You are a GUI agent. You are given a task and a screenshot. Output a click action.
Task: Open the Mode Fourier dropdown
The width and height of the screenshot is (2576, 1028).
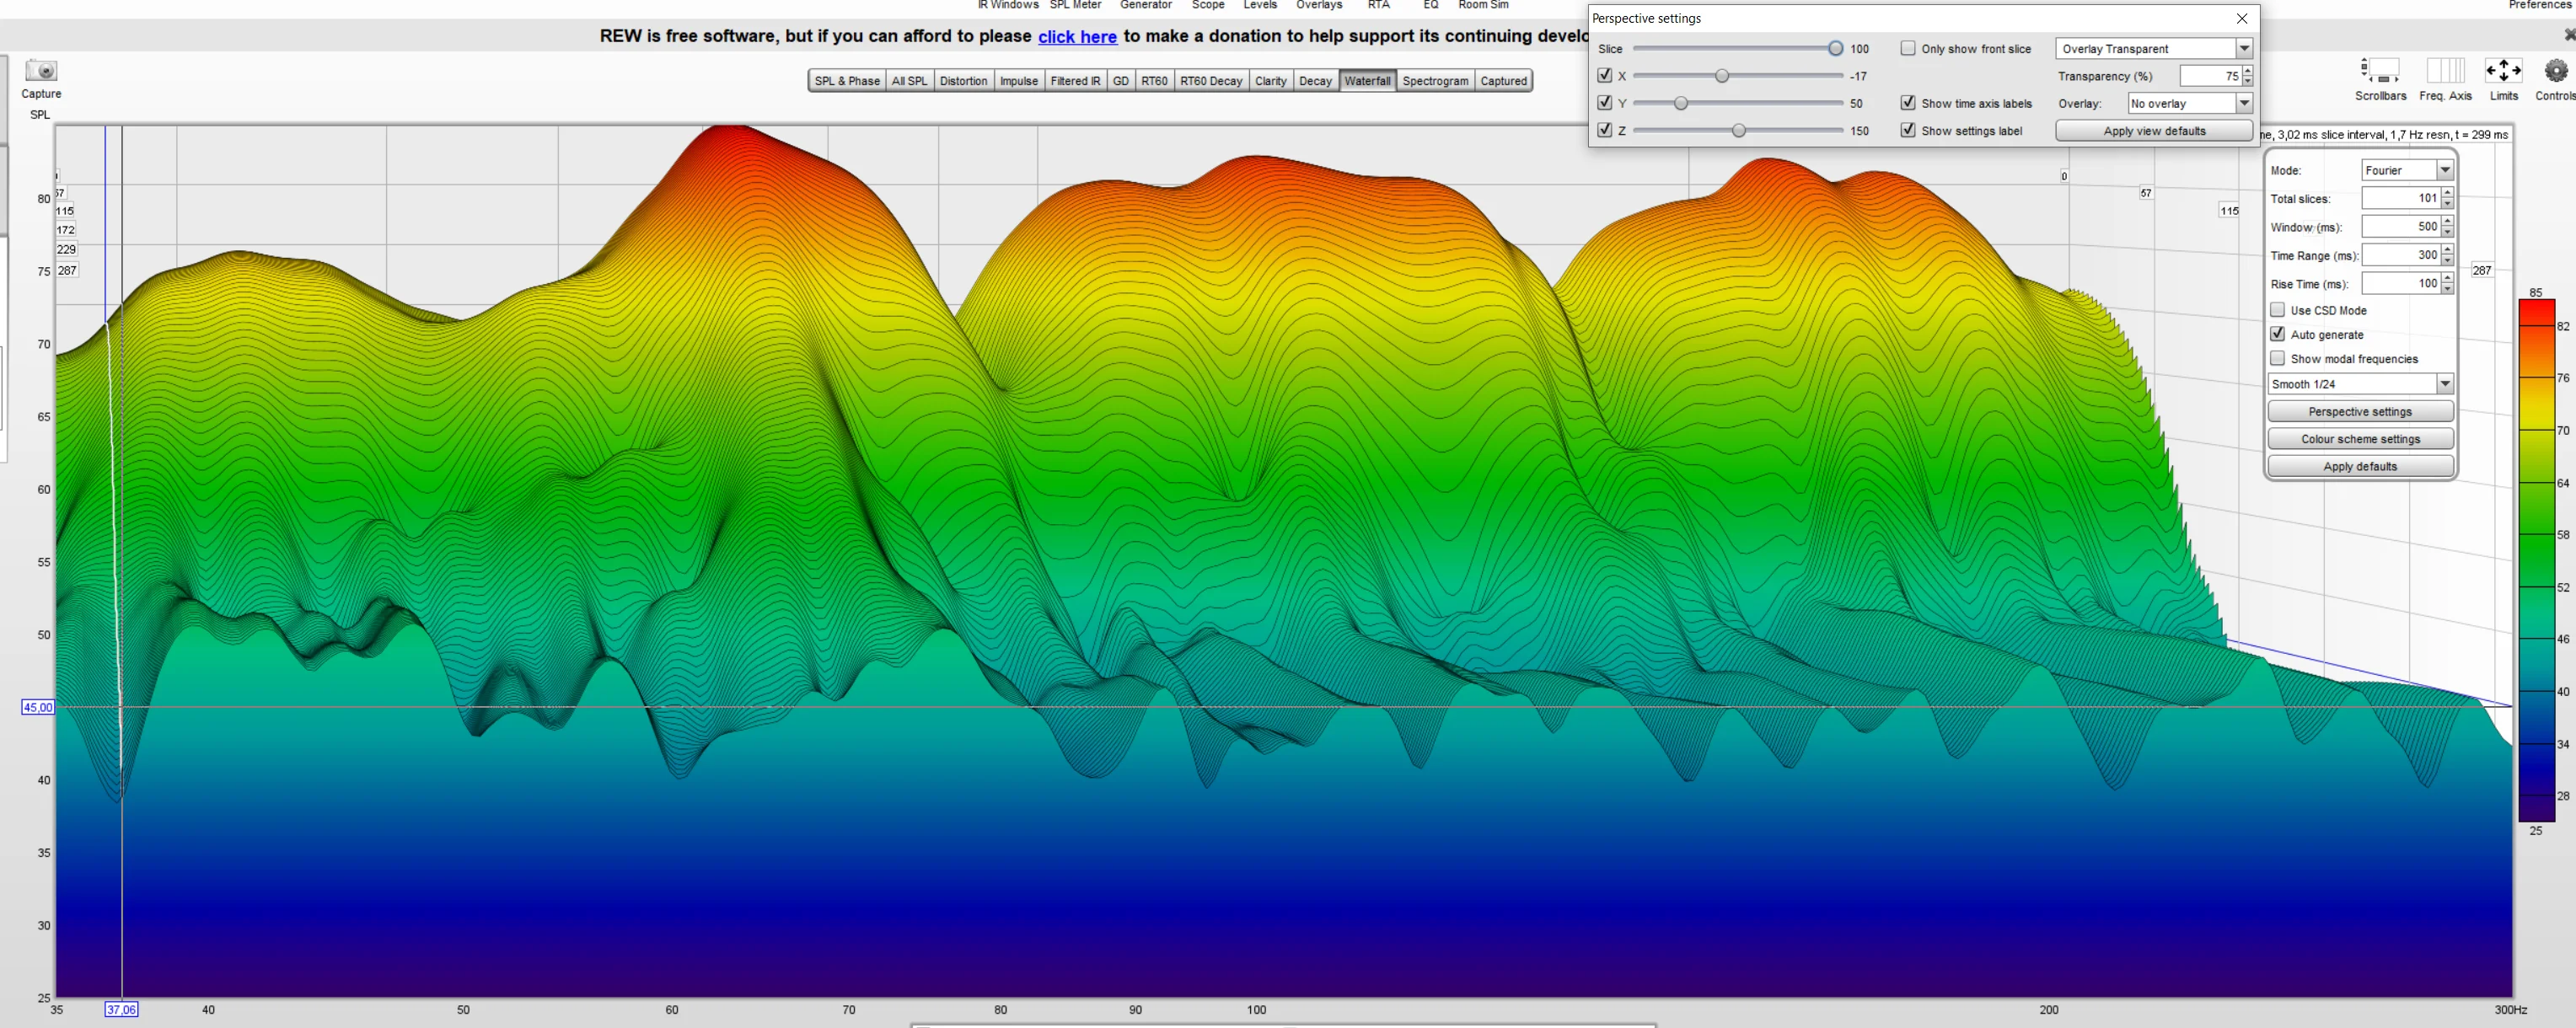(x=2407, y=170)
